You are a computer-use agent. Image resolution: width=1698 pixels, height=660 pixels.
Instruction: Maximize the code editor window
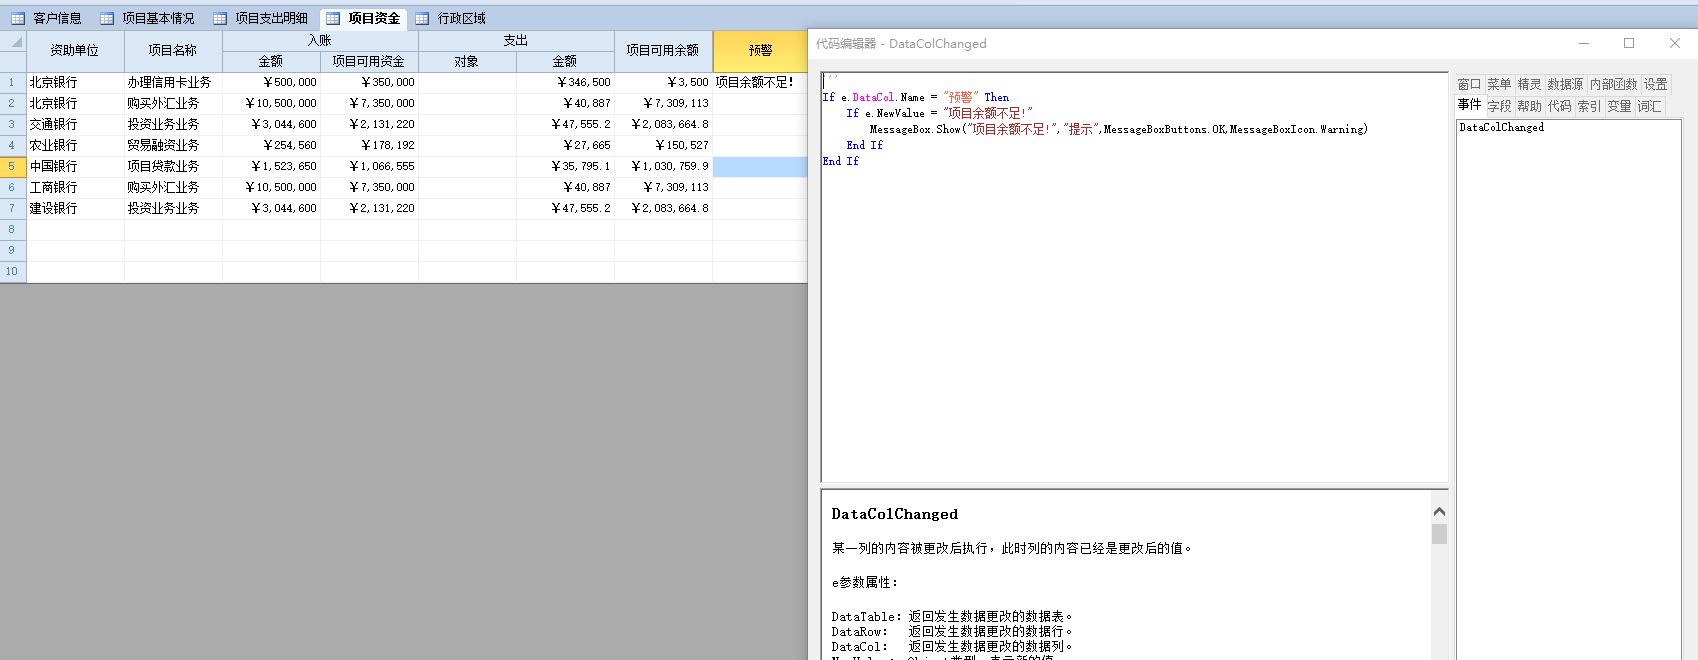point(1629,43)
